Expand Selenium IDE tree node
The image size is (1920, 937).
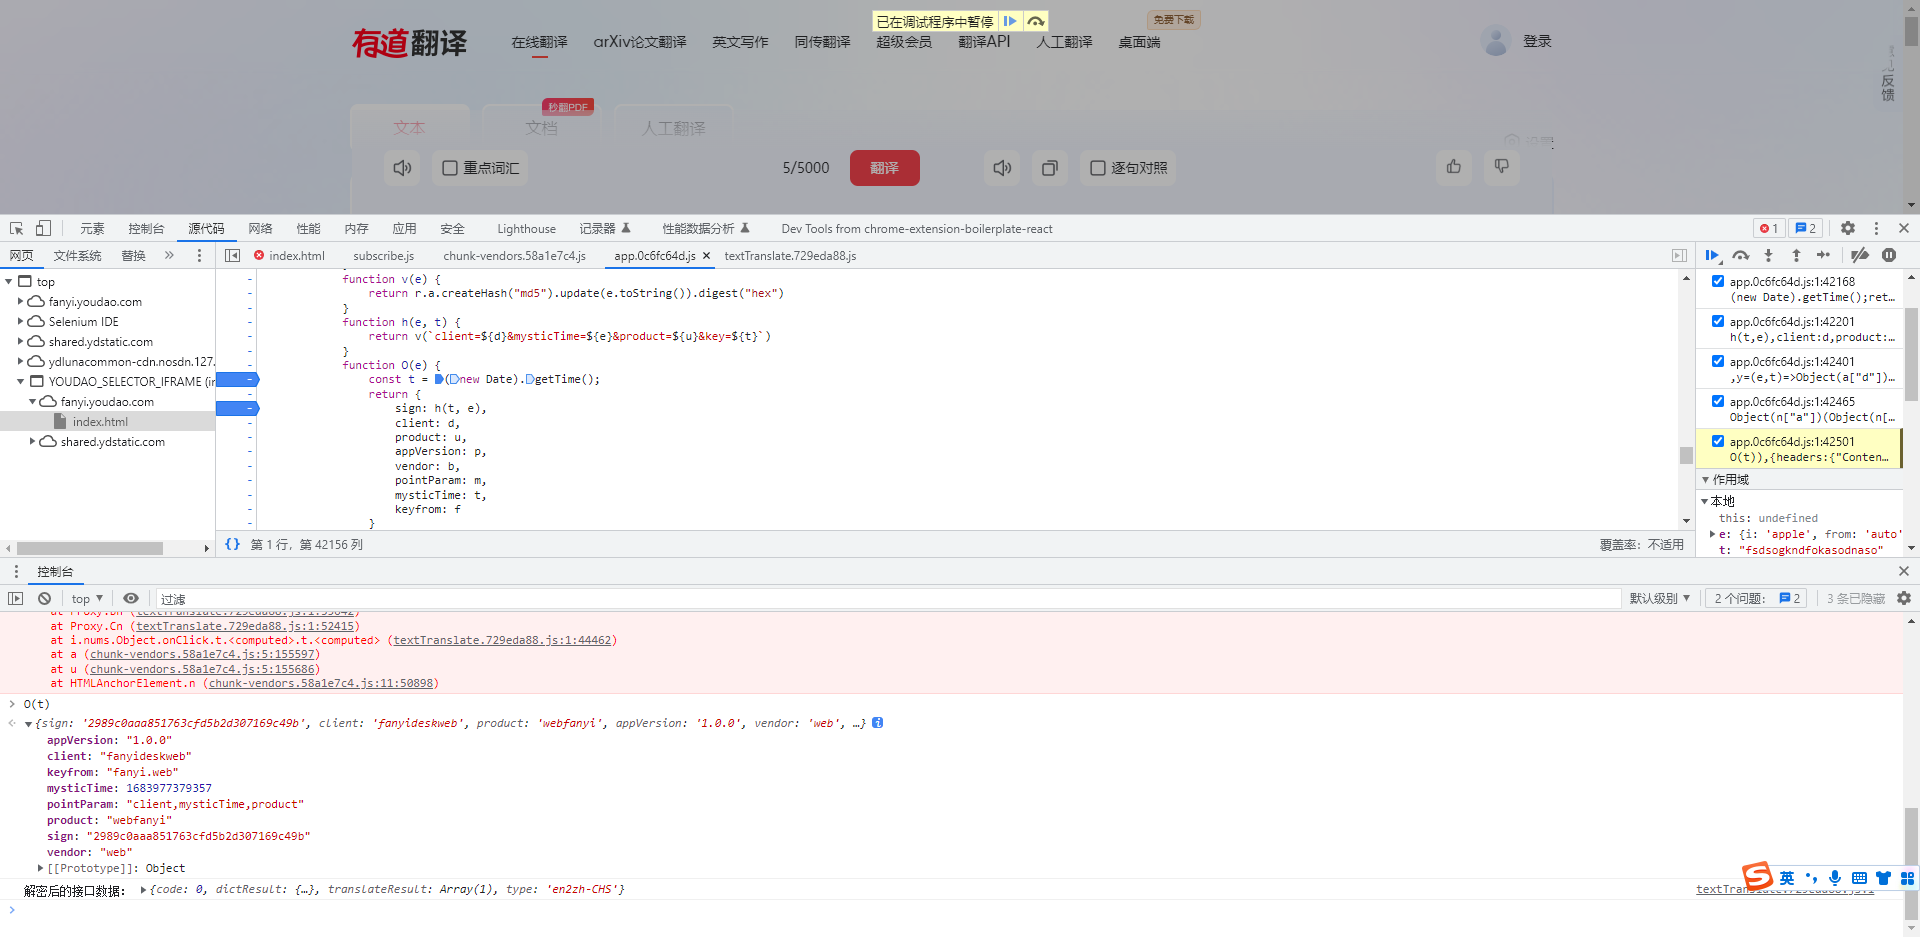click(x=20, y=321)
